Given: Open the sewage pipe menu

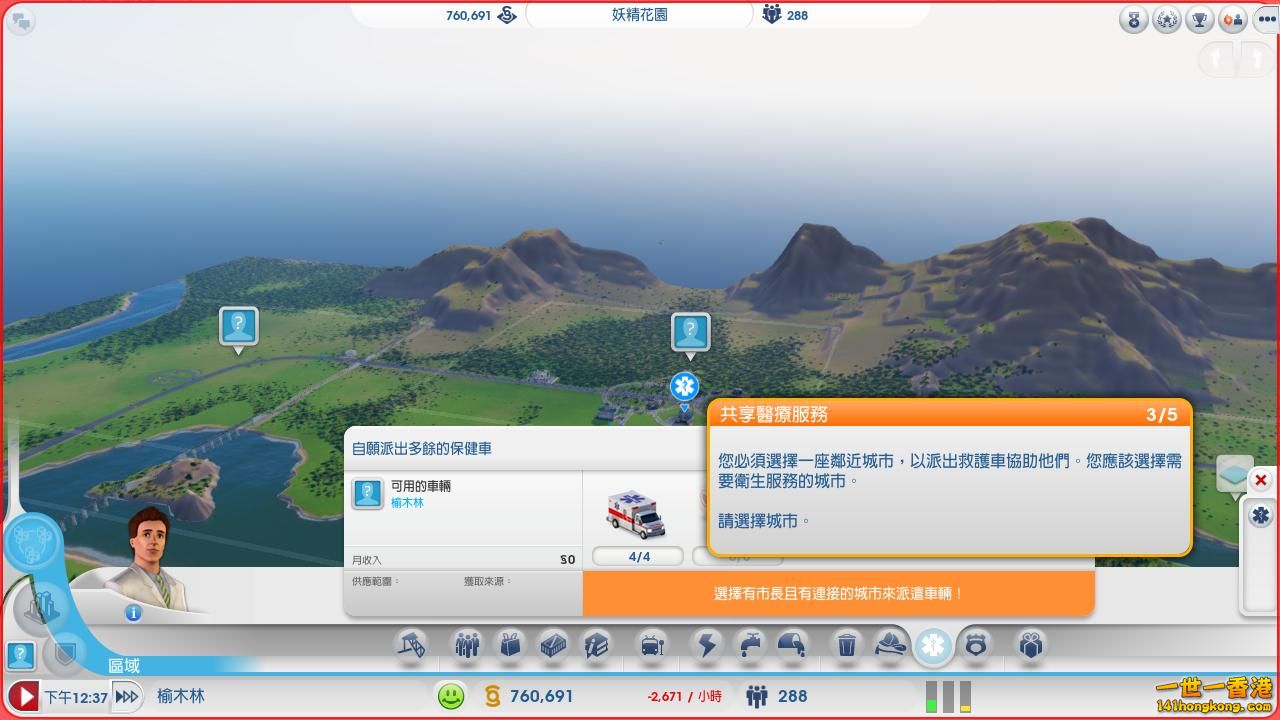Looking at the screenshot, I should [792, 645].
